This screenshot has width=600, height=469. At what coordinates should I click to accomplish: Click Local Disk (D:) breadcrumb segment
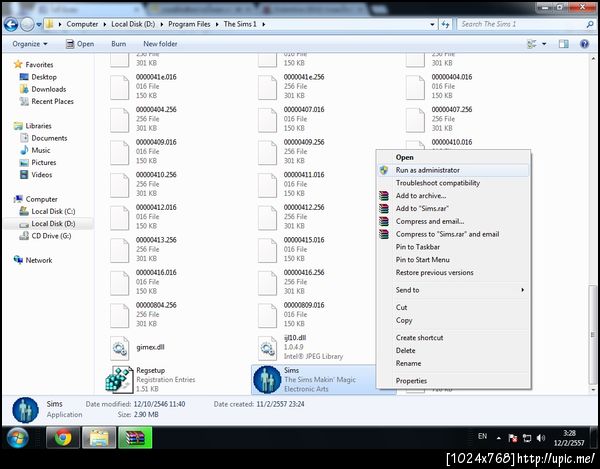tap(133, 24)
